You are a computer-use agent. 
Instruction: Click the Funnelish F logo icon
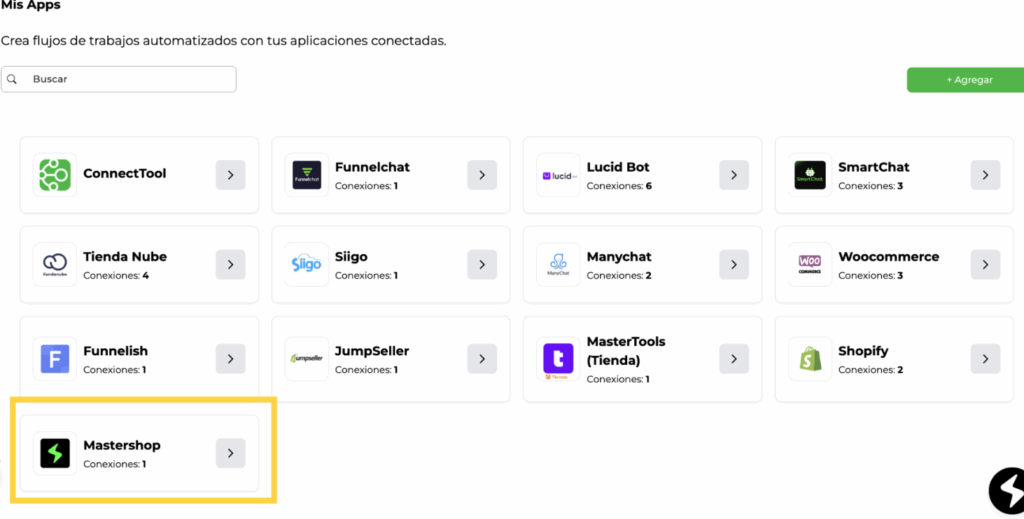tap(54, 359)
